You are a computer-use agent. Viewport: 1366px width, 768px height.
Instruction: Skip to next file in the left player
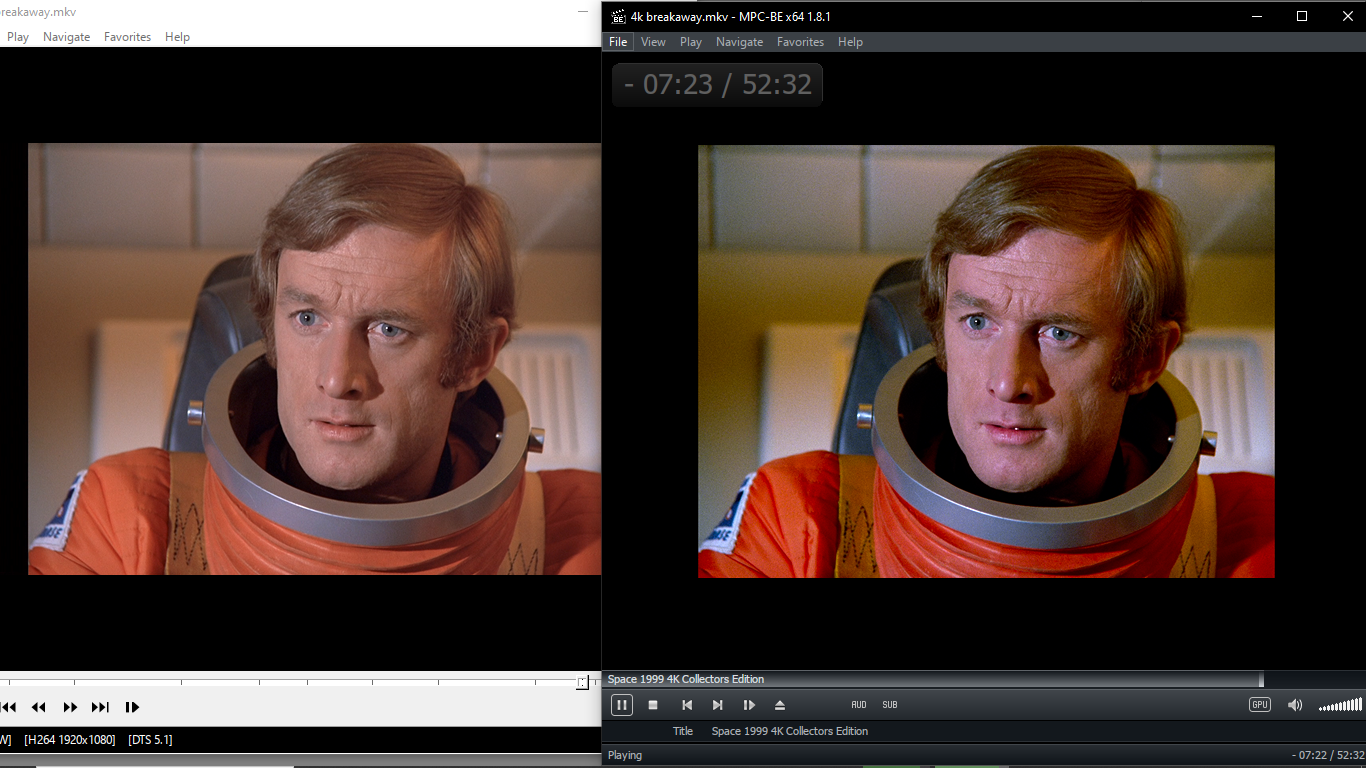coord(100,707)
